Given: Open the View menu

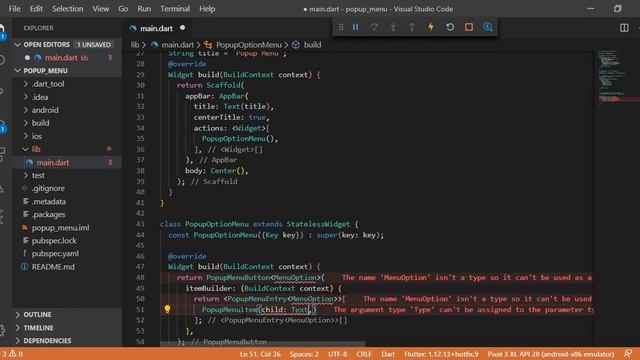Looking at the screenshot, I should click(x=100, y=9).
